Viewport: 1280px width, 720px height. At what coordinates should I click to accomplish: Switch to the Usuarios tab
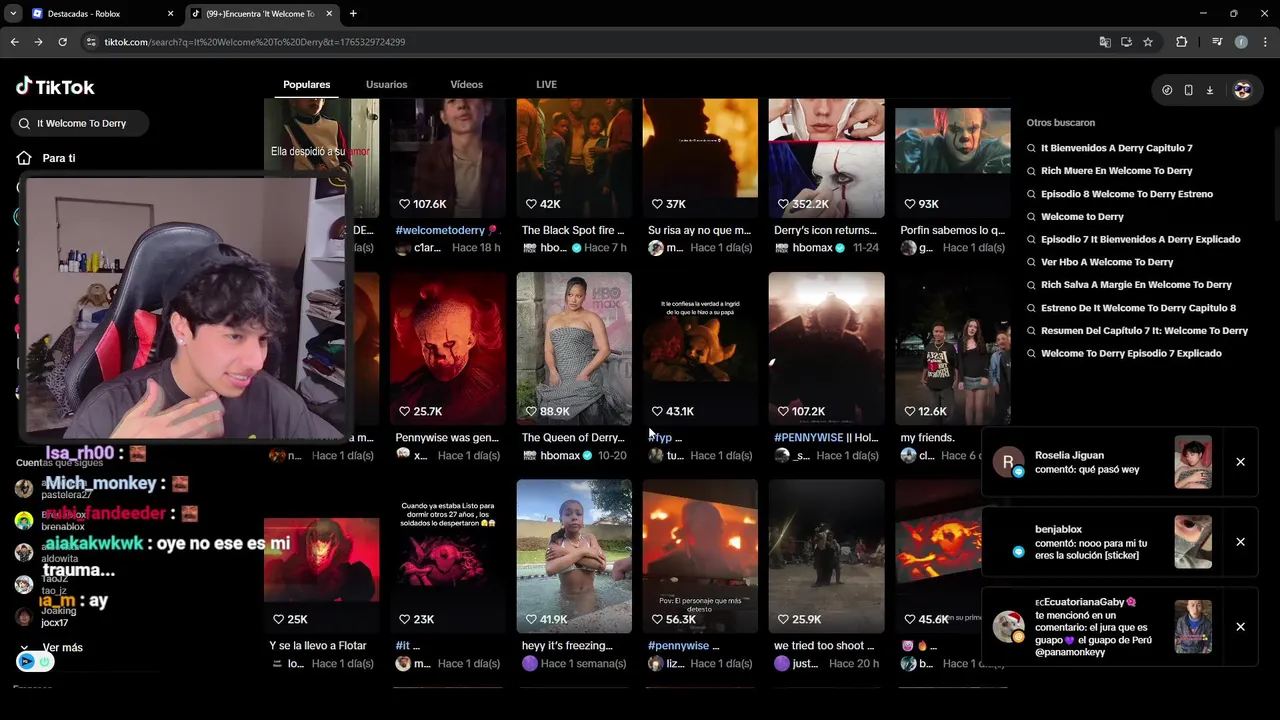(386, 85)
